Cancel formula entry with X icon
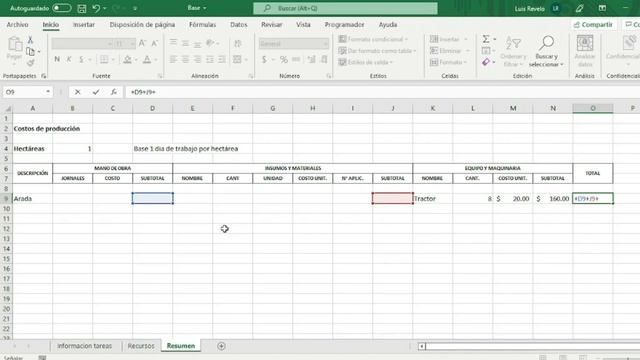The image size is (640, 360). [78, 92]
